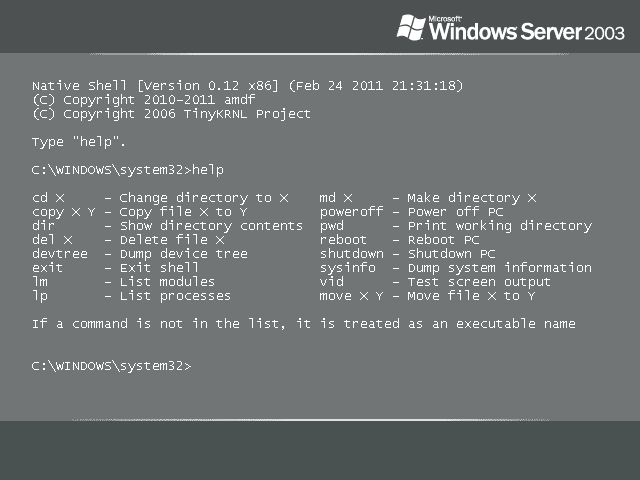Click the 'reboot' command text
This screenshot has width=640, height=480.
point(343,240)
